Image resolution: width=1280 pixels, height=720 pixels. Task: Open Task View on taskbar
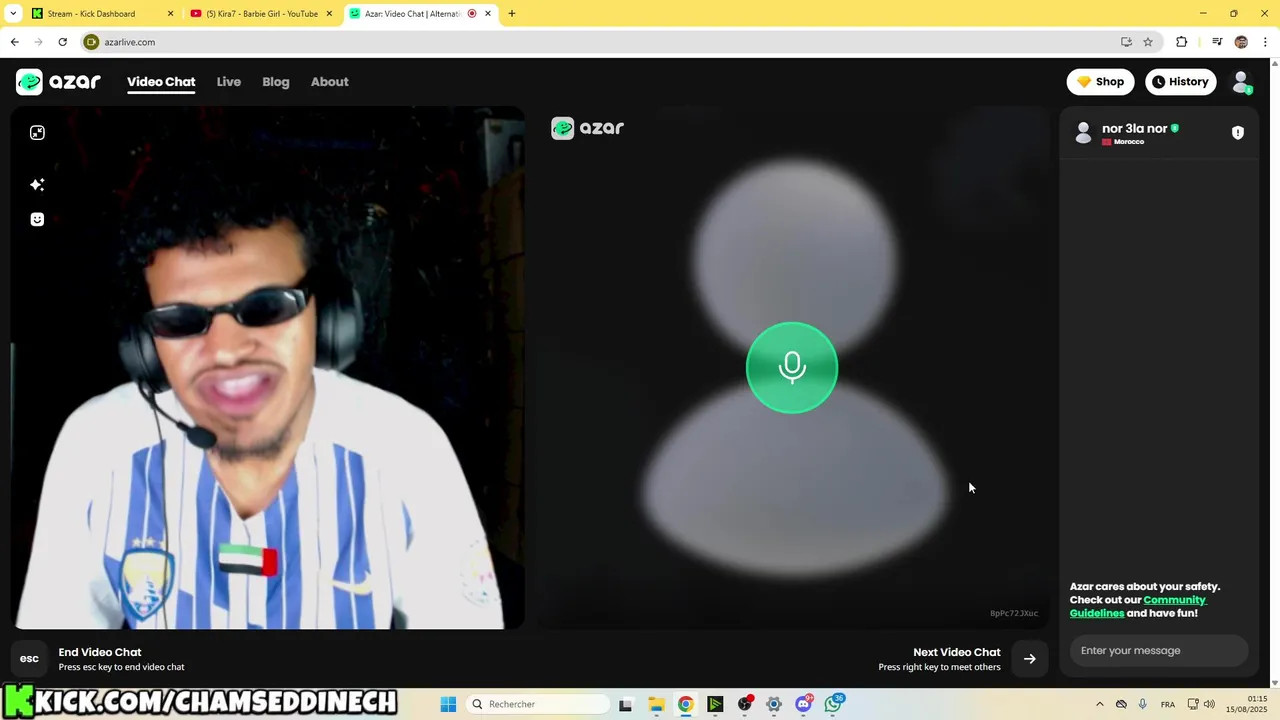click(626, 704)
